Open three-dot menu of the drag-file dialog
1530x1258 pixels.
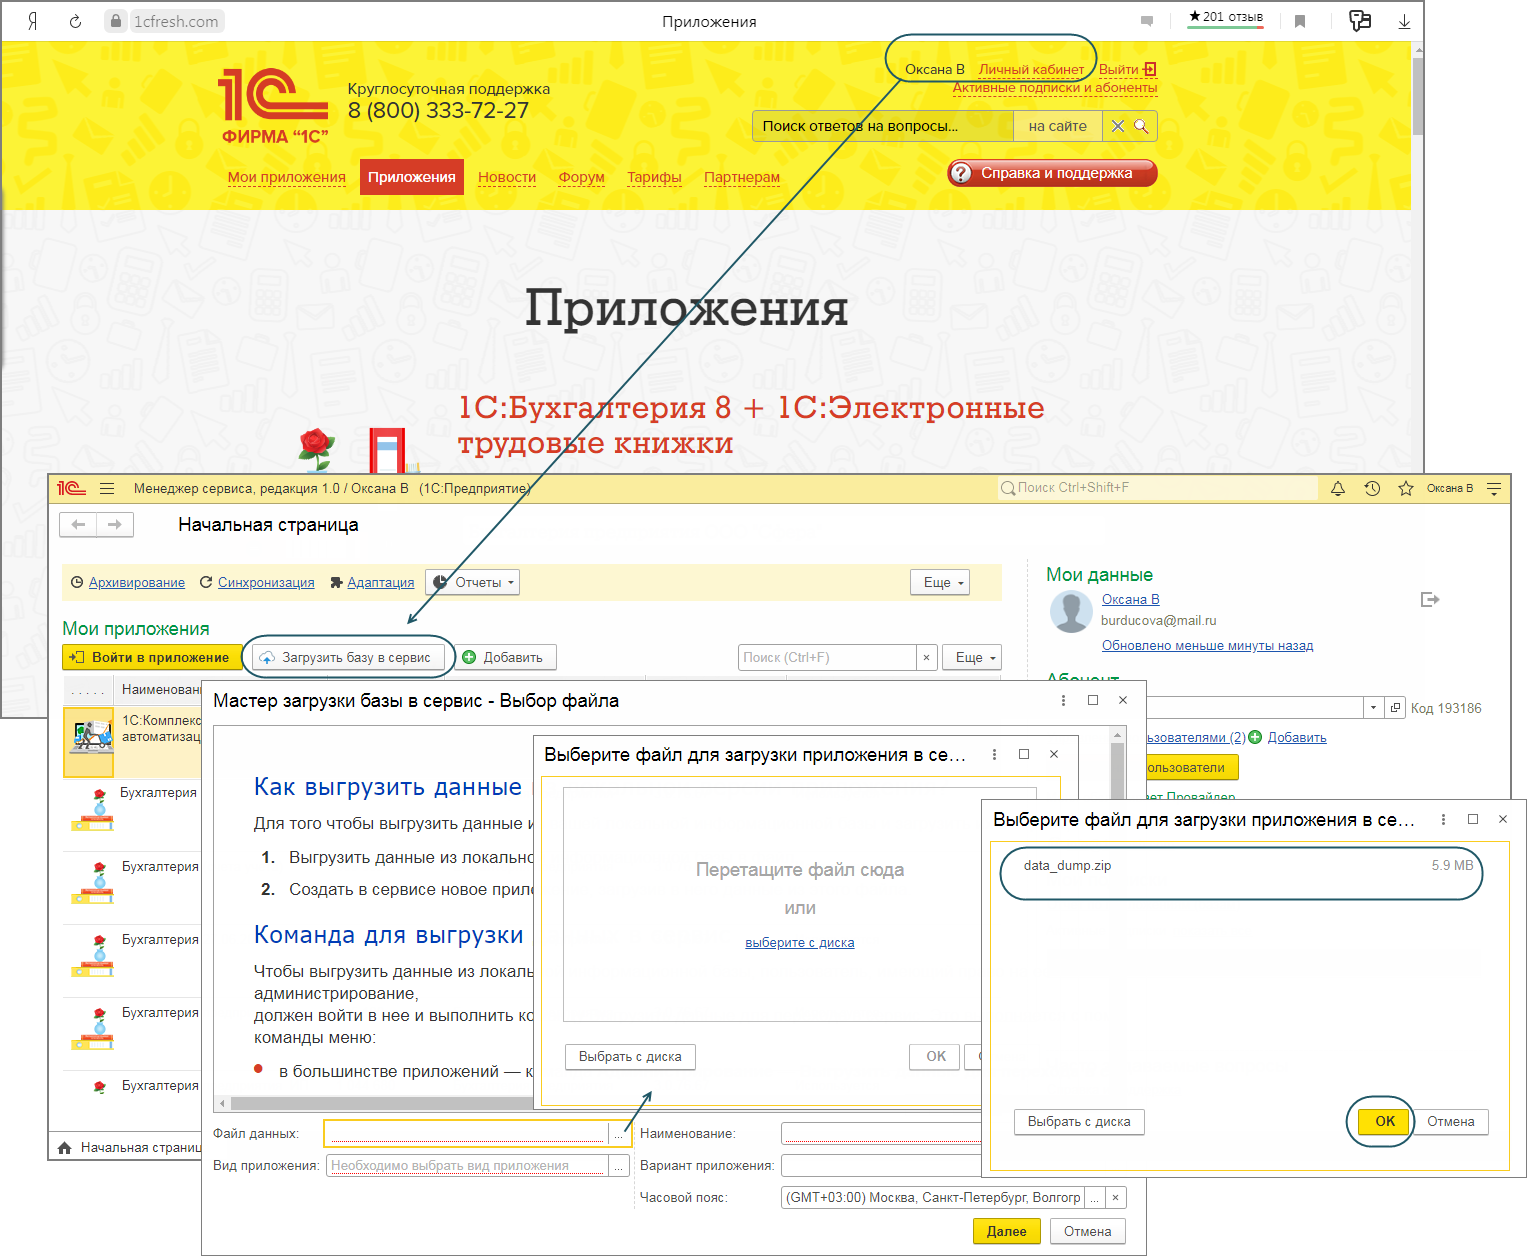click(x=993, y=754)
